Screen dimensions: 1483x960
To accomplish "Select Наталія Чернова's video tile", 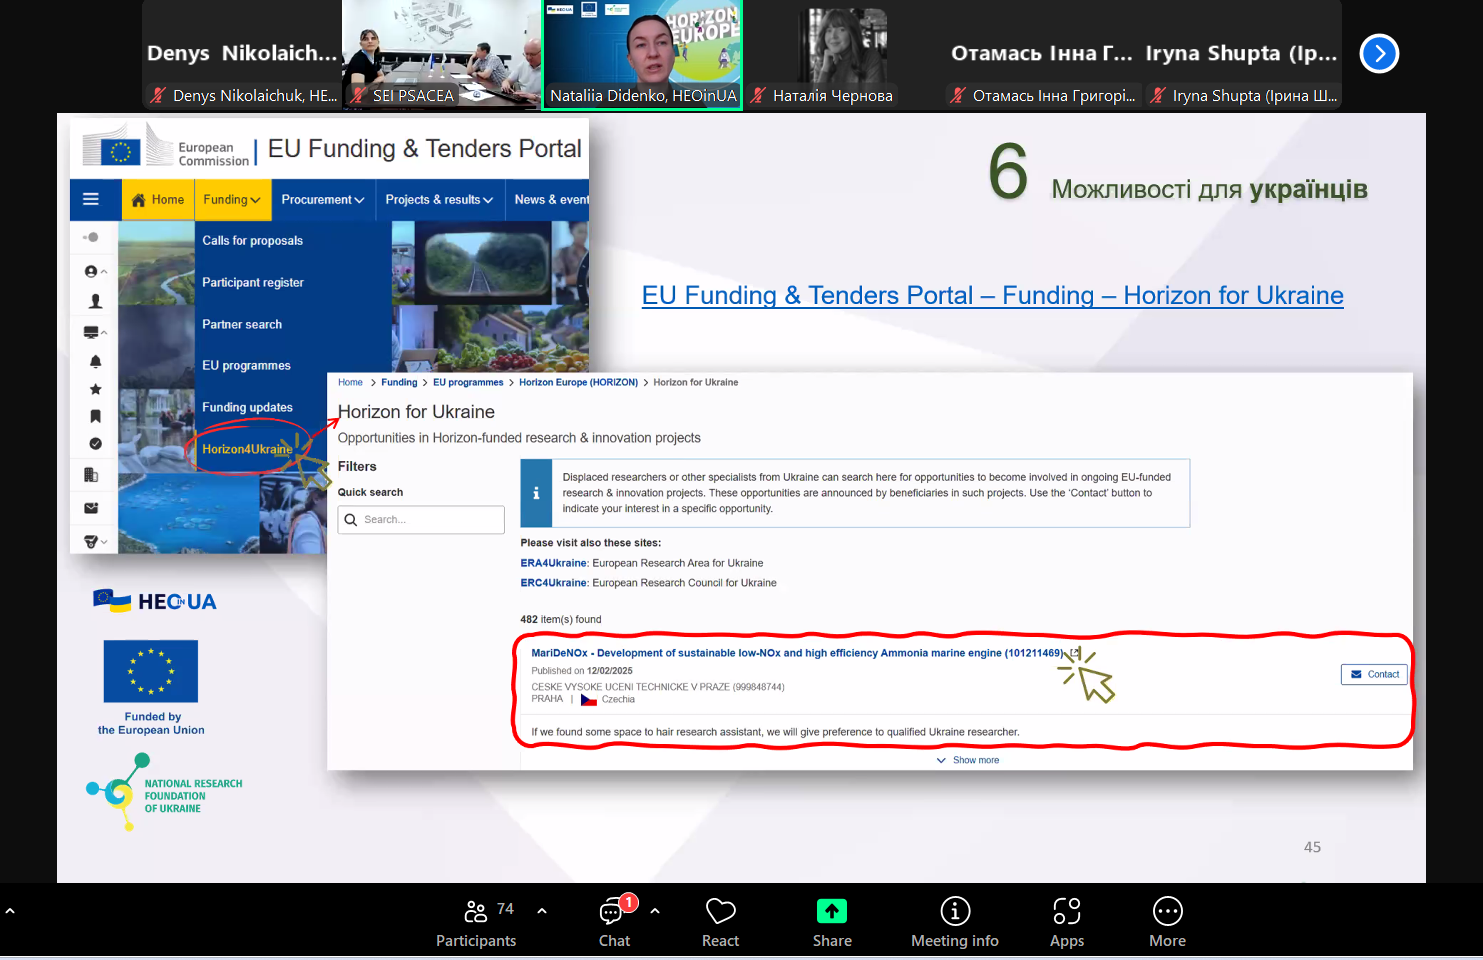I will point(842,55).
